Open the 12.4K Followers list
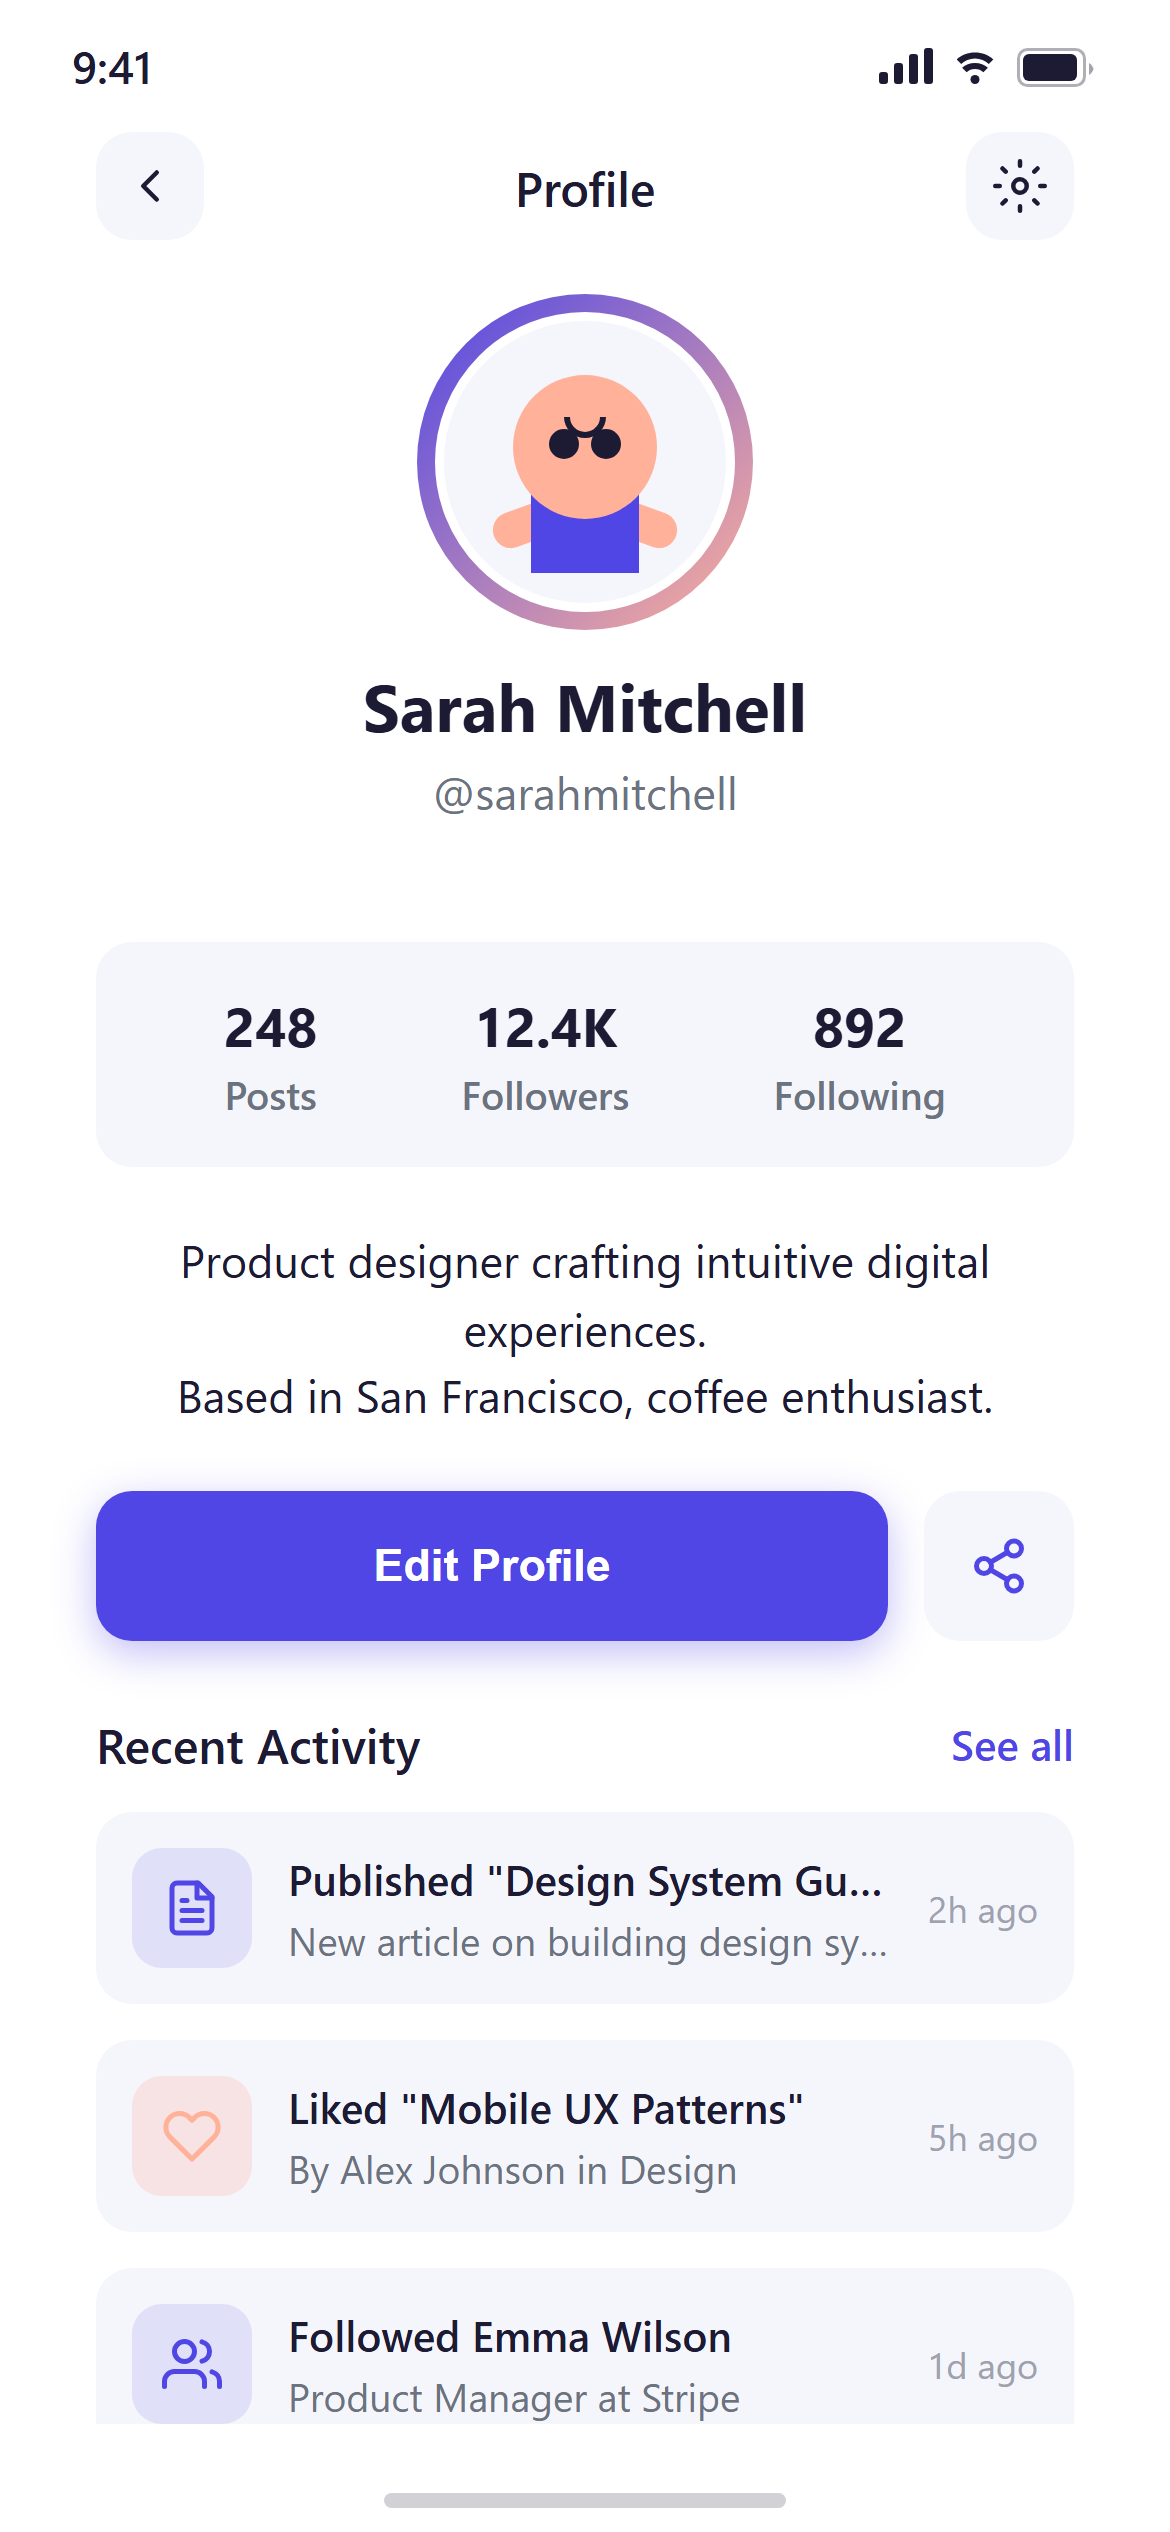 pyautogui.click(x=546, y=1058)
